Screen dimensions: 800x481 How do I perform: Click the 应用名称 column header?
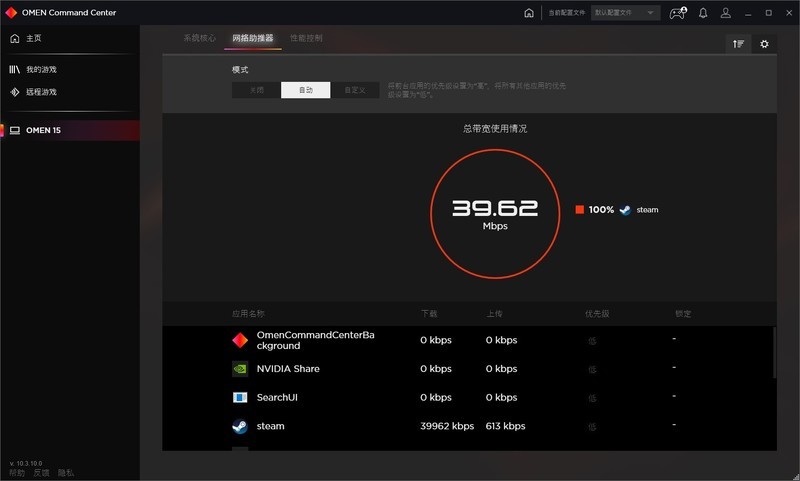point(248,313)
